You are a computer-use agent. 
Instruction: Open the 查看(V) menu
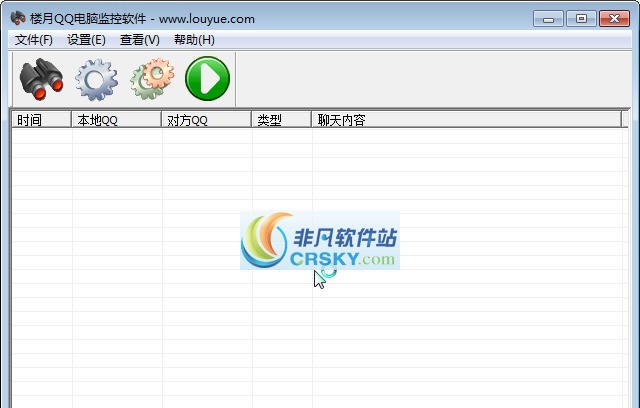pos(140,40)
